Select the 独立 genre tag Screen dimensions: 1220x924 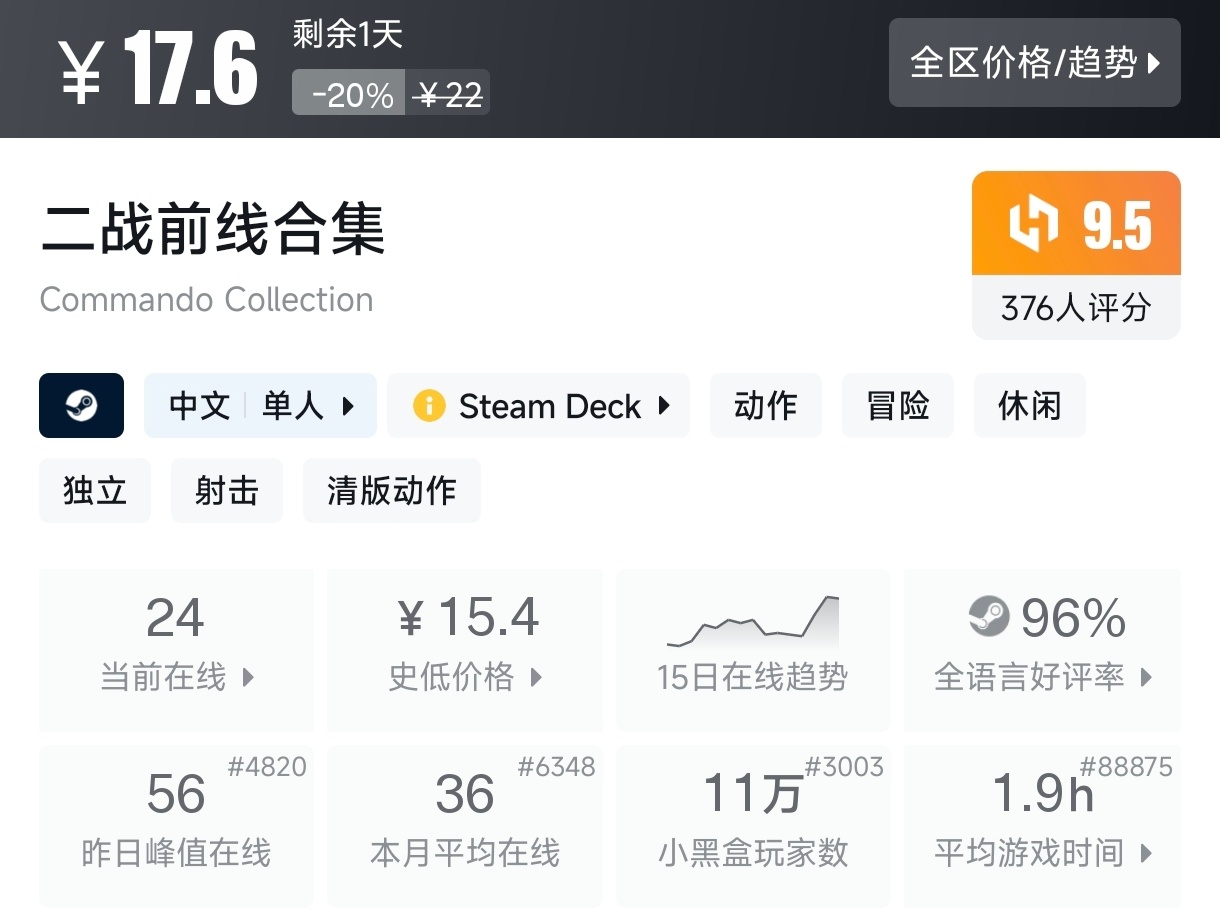(x=95, y=491)
